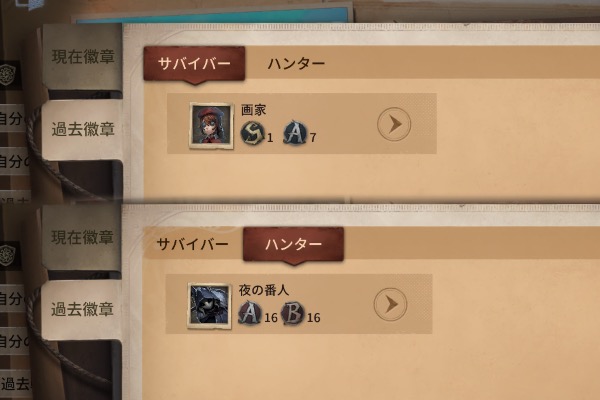Screen dimensions: 600x400
Task: Open 過去徽章 side tab beside 夜の番人 entry
Action: tap(82, 309)
